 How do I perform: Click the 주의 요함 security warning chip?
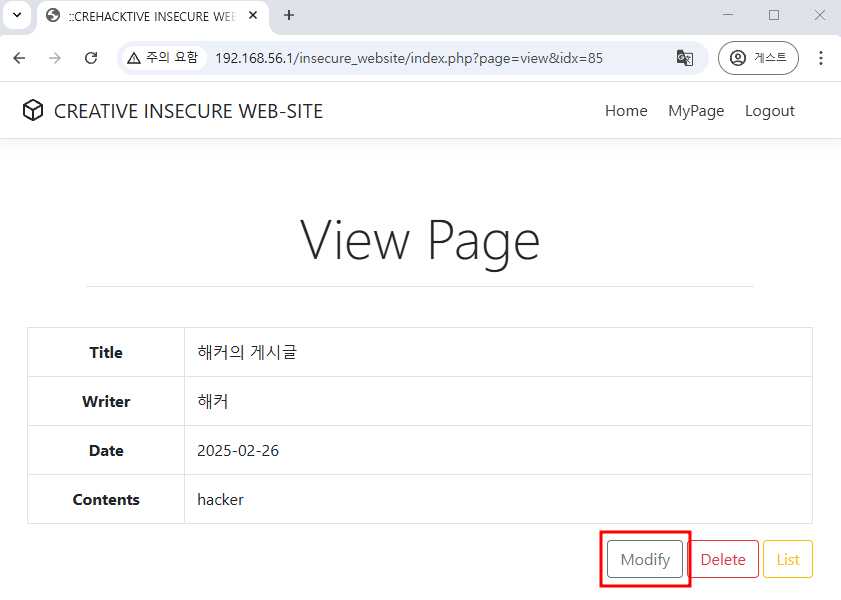pos(163,58)
